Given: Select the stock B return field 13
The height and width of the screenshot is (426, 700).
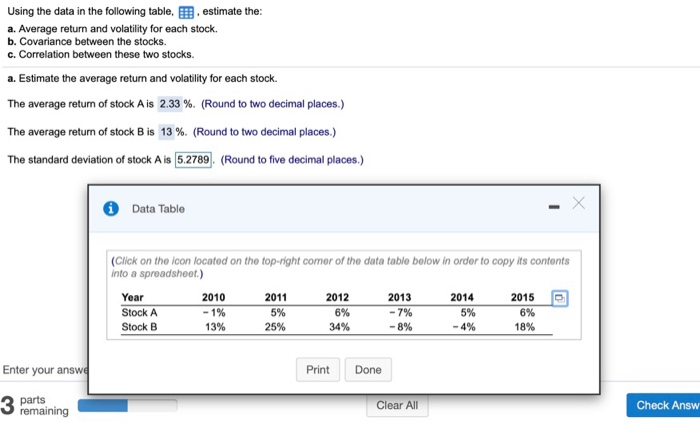Looking at the screenshot, I should coord(168,131).
